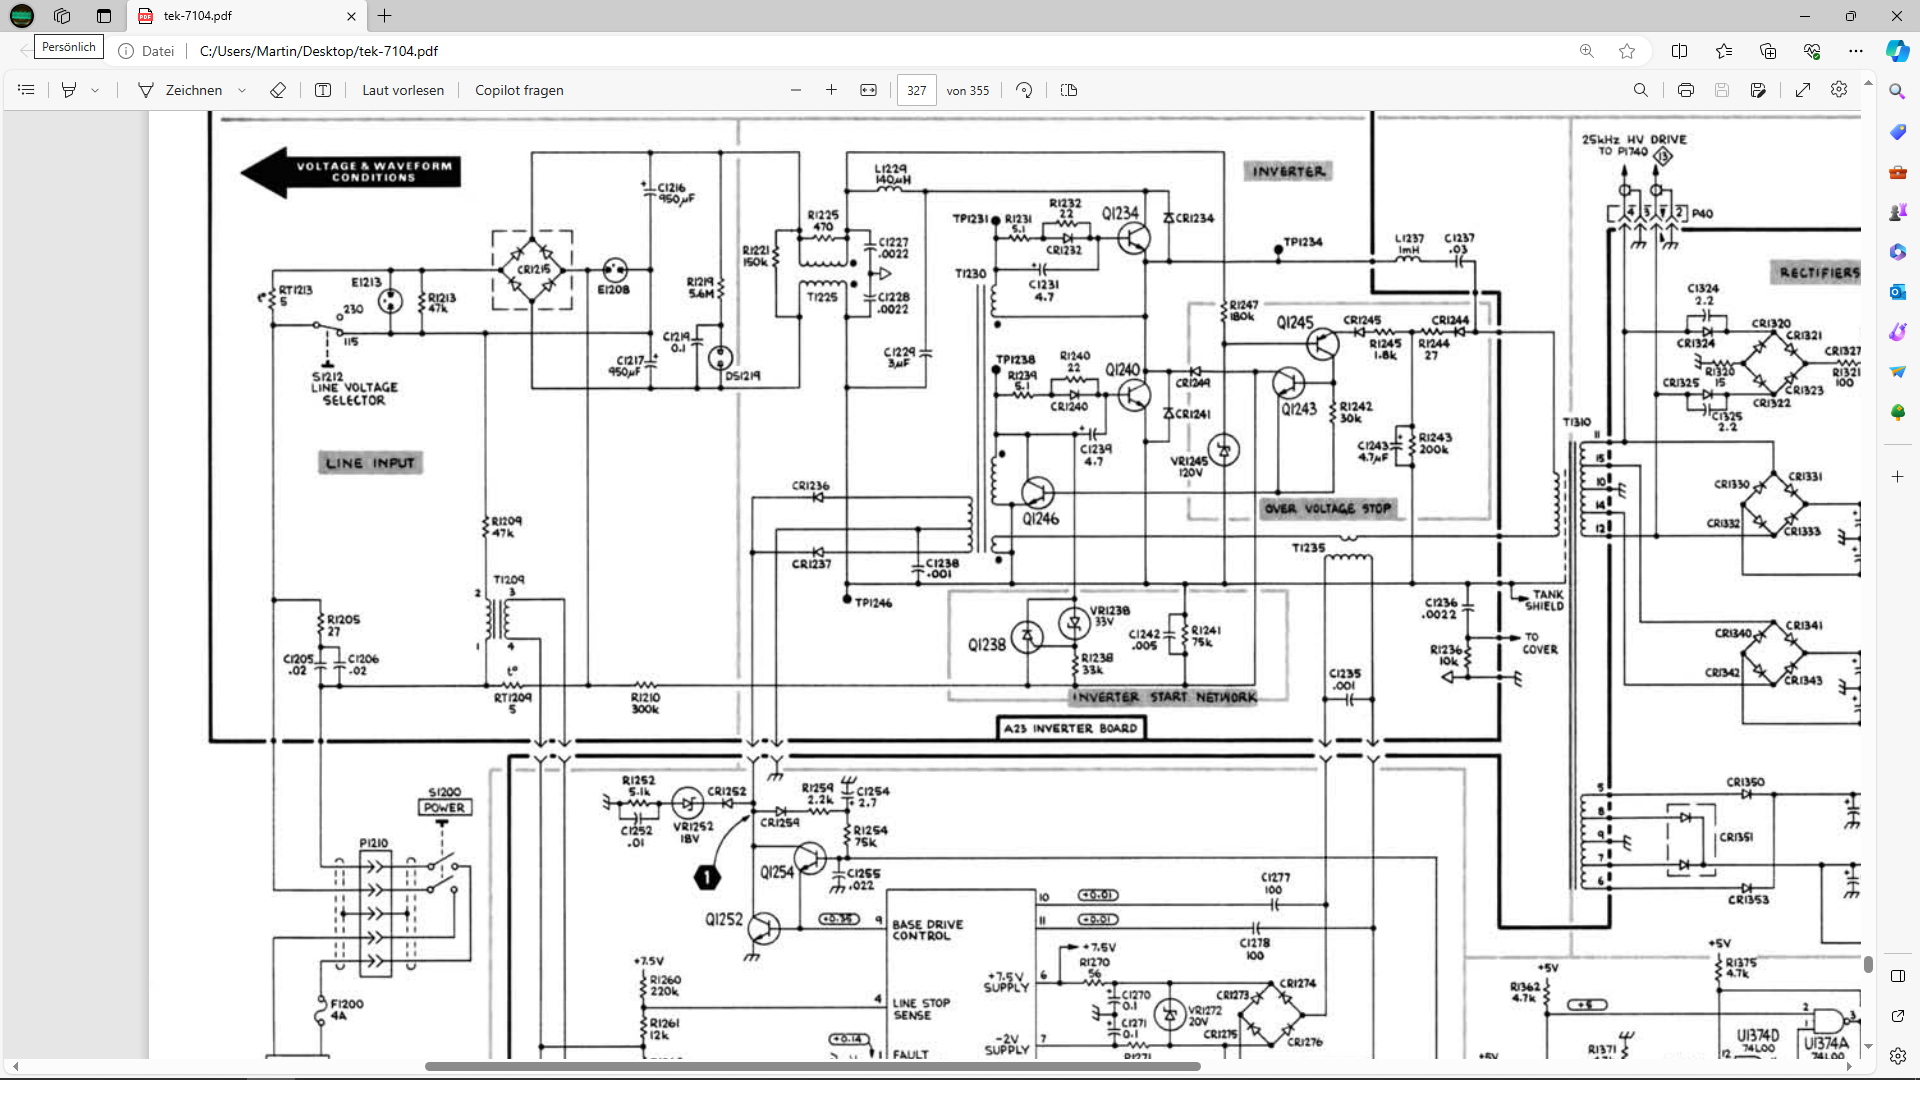
Task: Open Copilot sidebar
Action: pos(1898,51)
